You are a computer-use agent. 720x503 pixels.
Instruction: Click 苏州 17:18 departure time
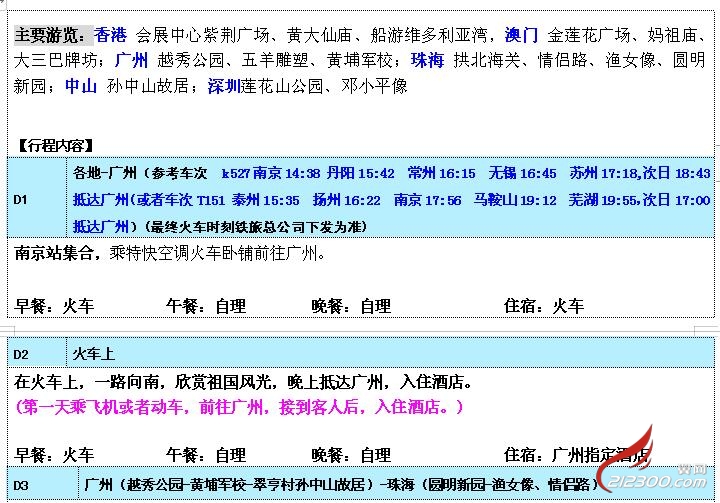603,173
